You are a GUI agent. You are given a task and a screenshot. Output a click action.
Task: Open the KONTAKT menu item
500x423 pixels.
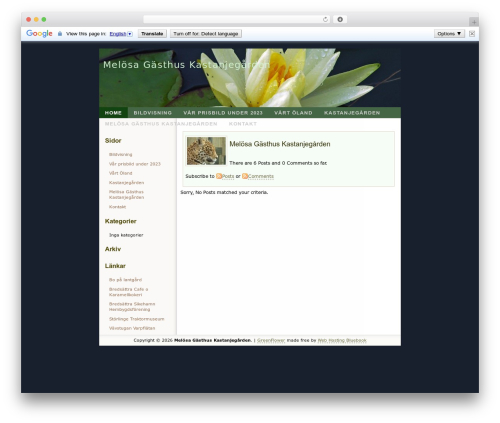point(243,124)
